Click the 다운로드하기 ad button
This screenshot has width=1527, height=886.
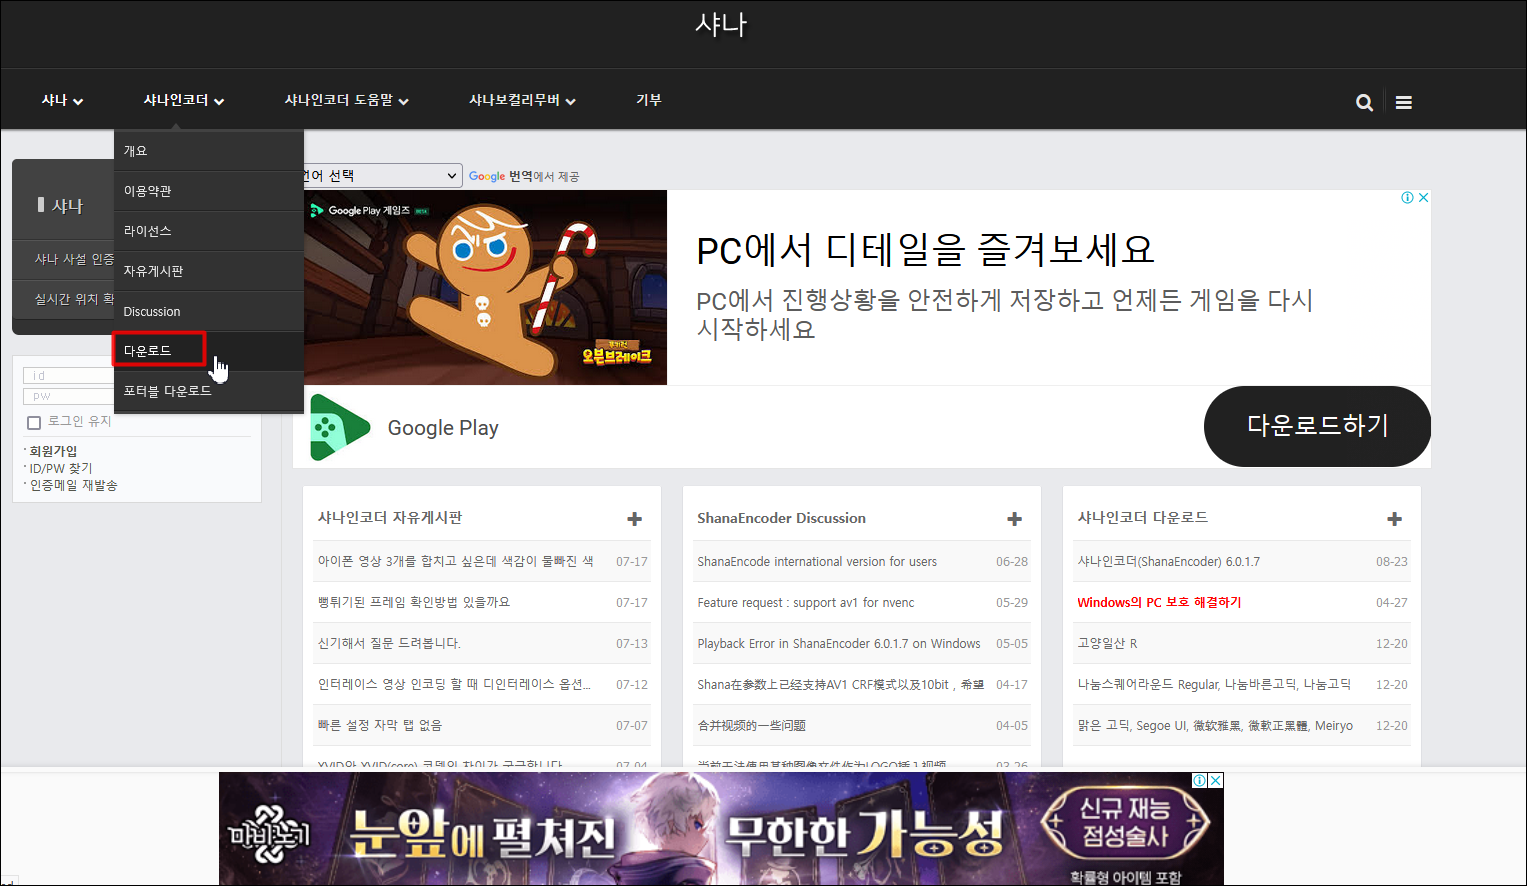click(1317, 426)
